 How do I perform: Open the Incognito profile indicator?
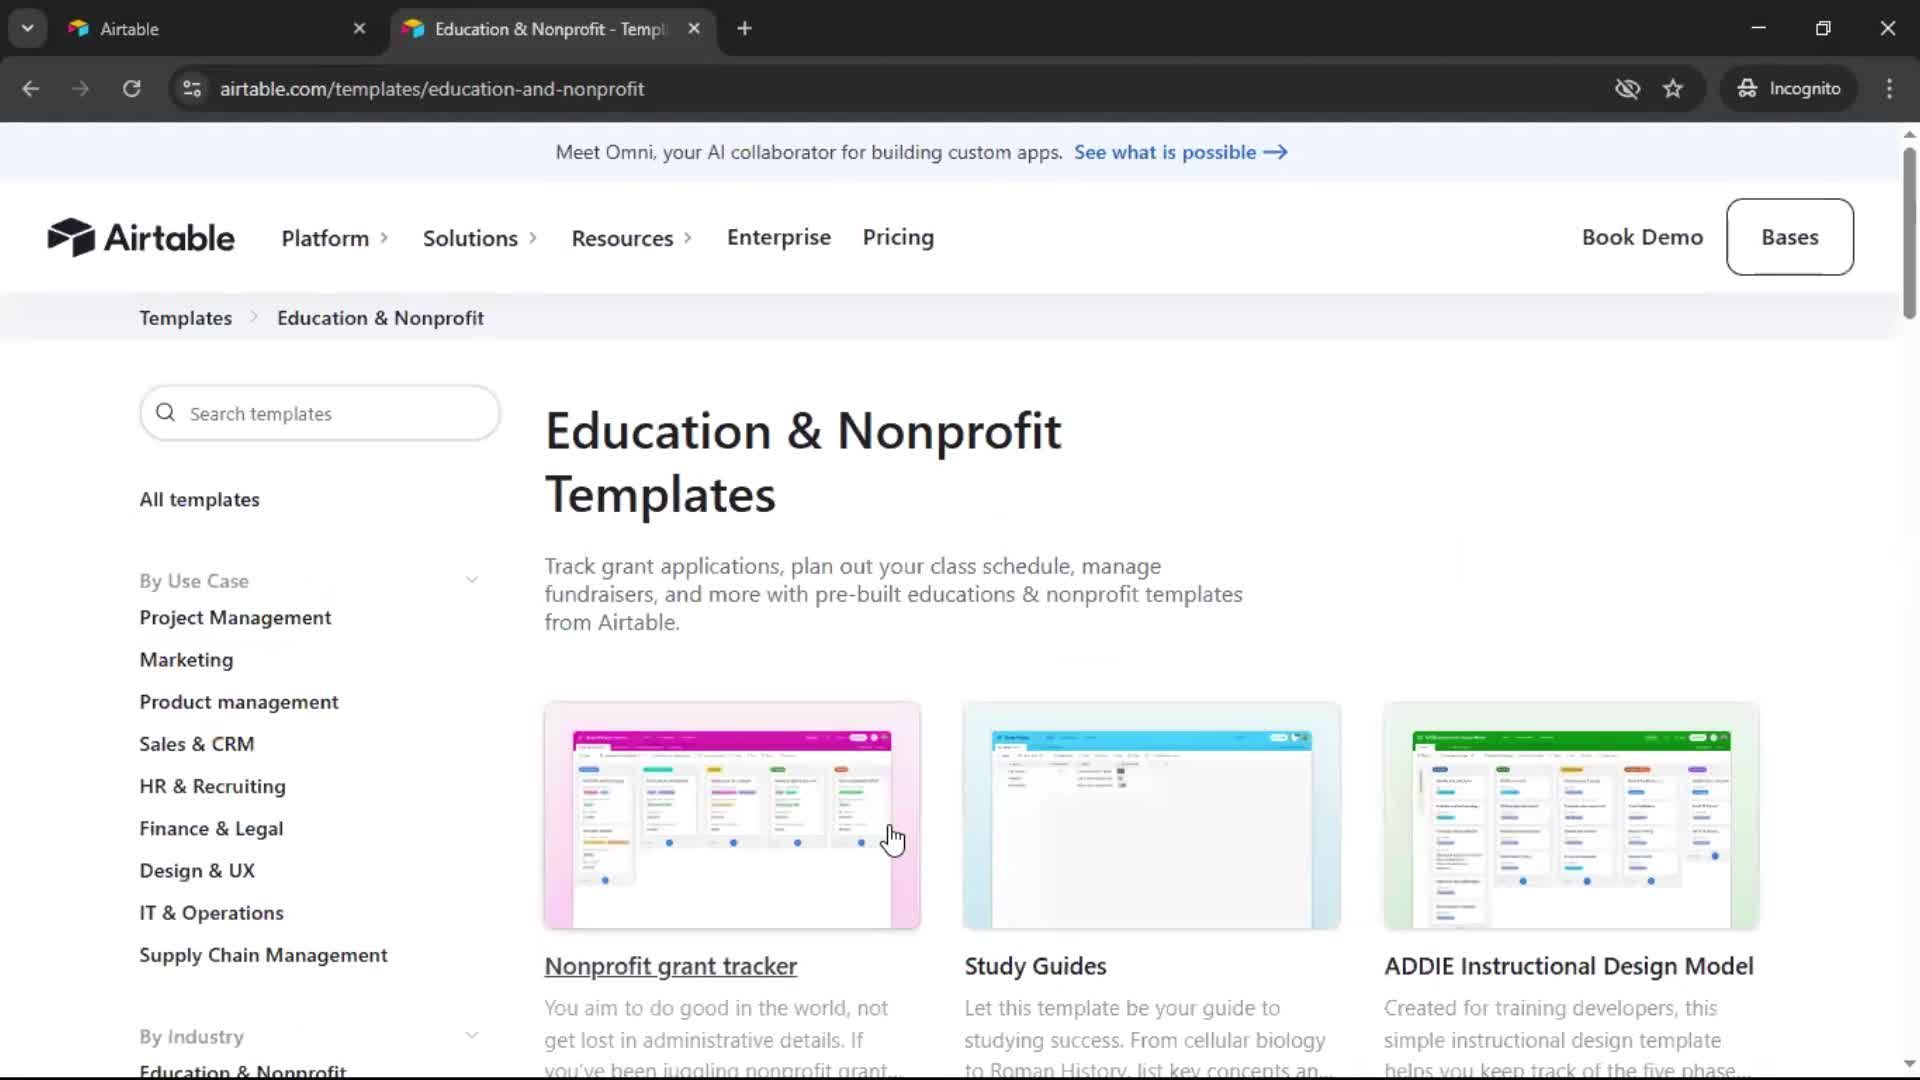point(1789,89)
